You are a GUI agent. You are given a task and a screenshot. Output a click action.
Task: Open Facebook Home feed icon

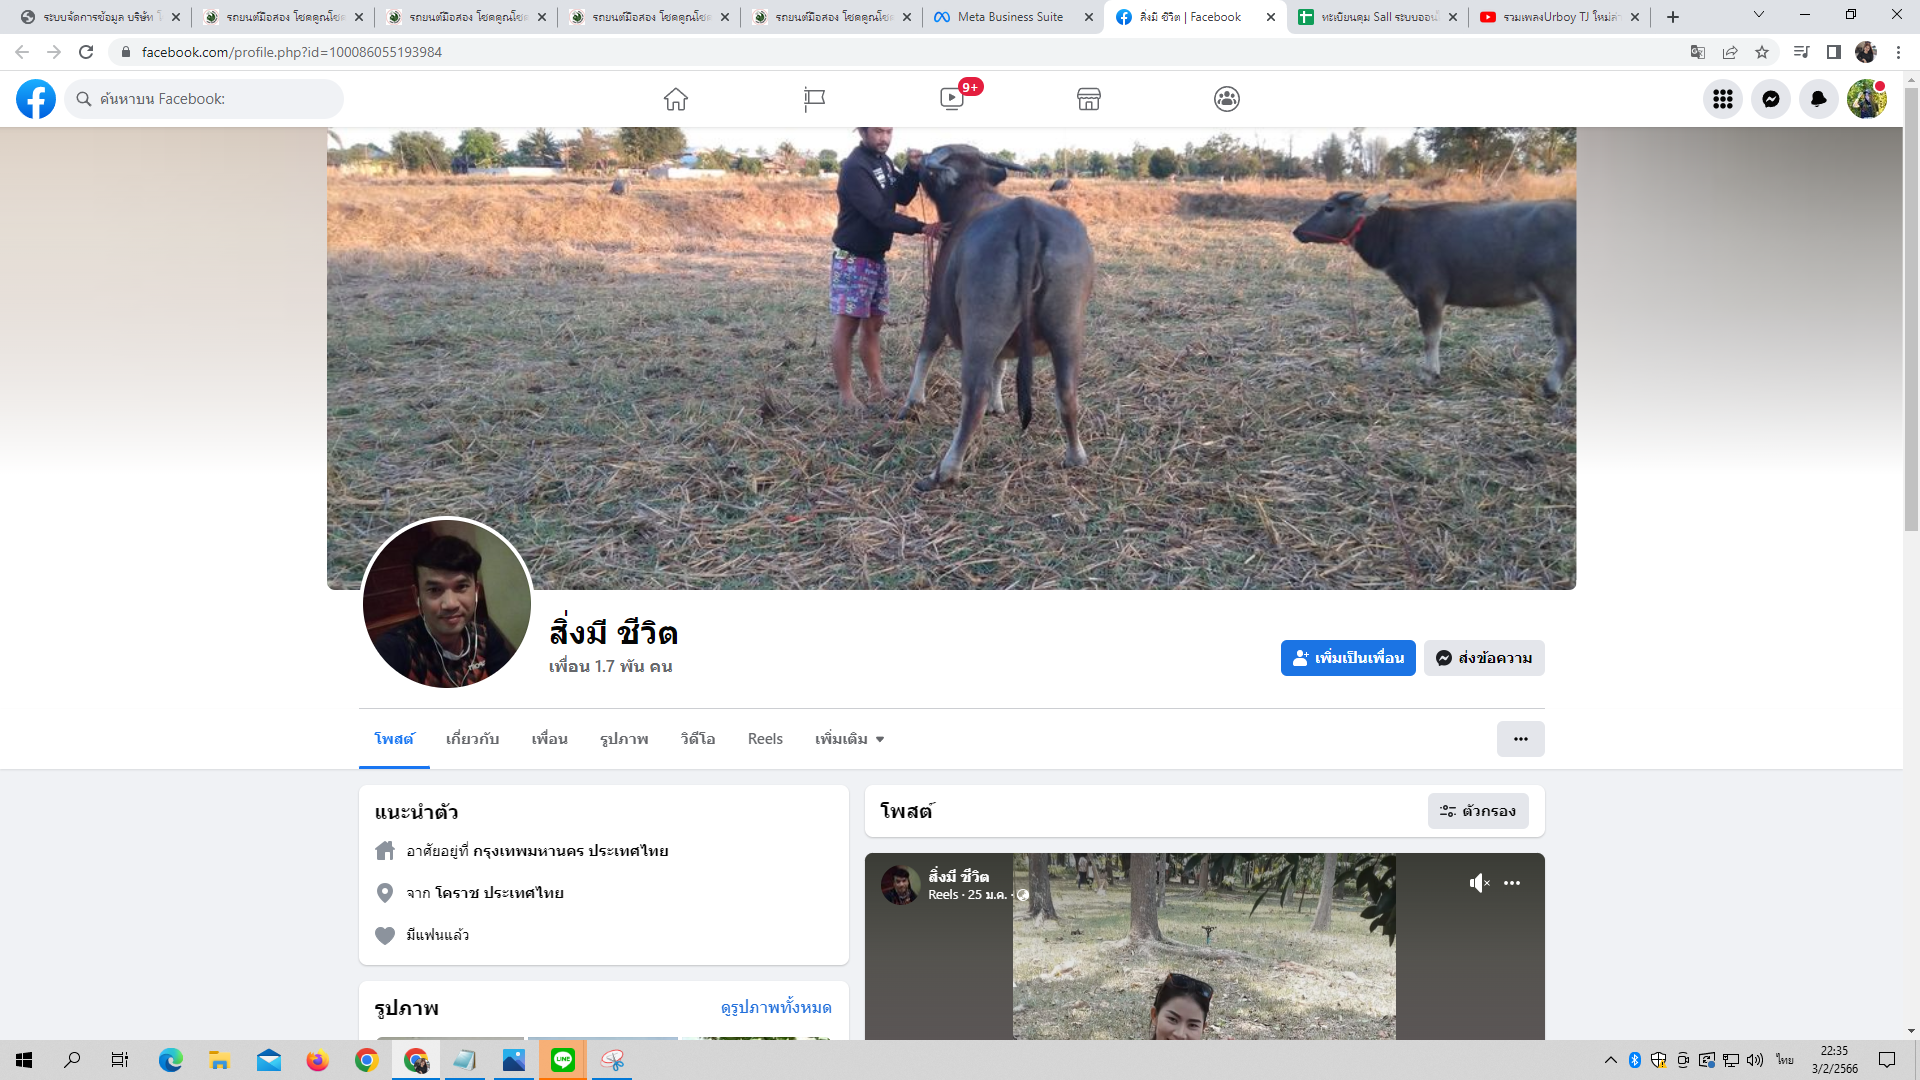coord(676,99)
